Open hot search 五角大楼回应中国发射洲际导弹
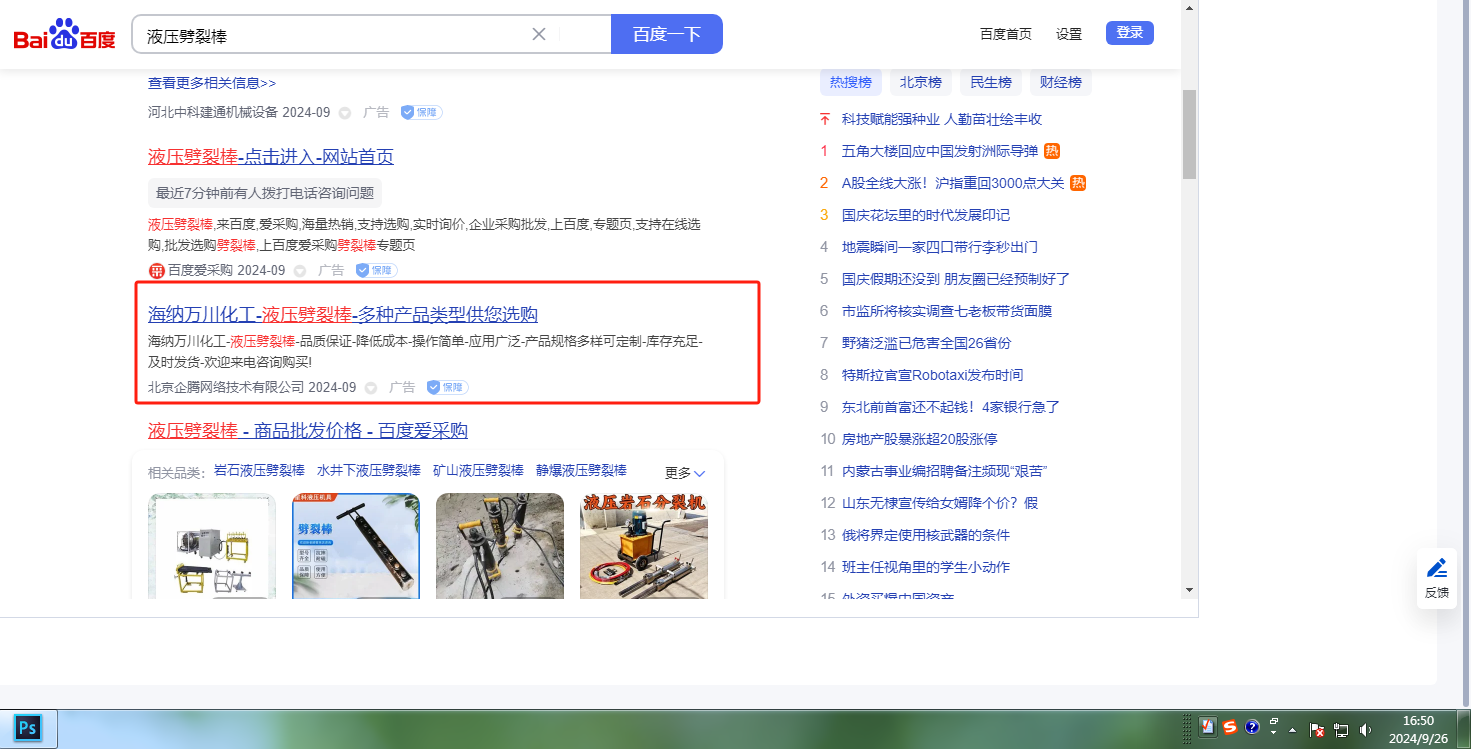1471x749 pixels. pyautogui.click(x=940, y=151)
